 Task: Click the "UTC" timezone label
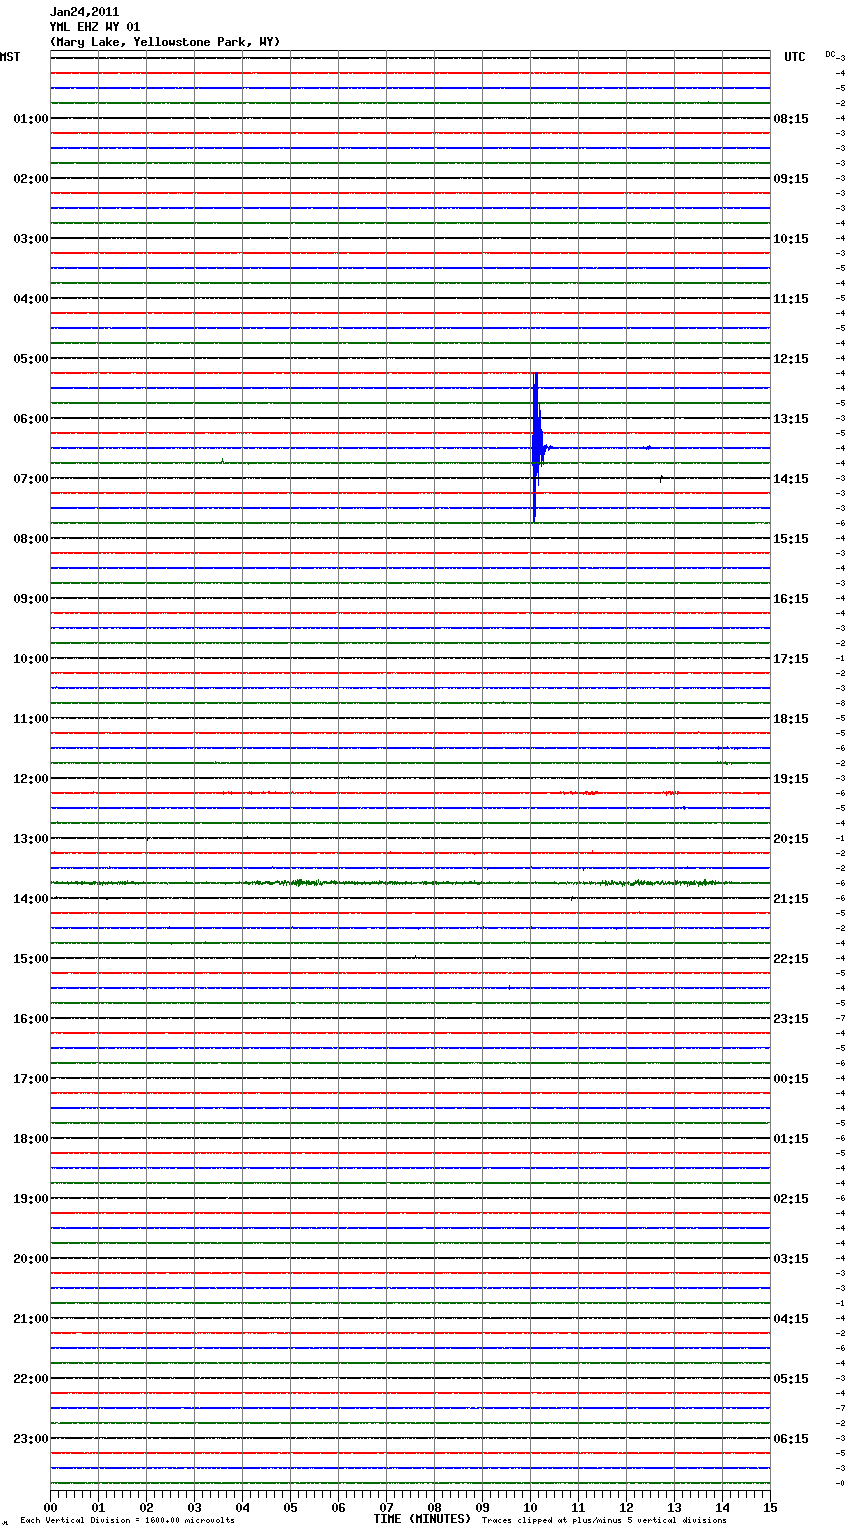tap(795, 57)
